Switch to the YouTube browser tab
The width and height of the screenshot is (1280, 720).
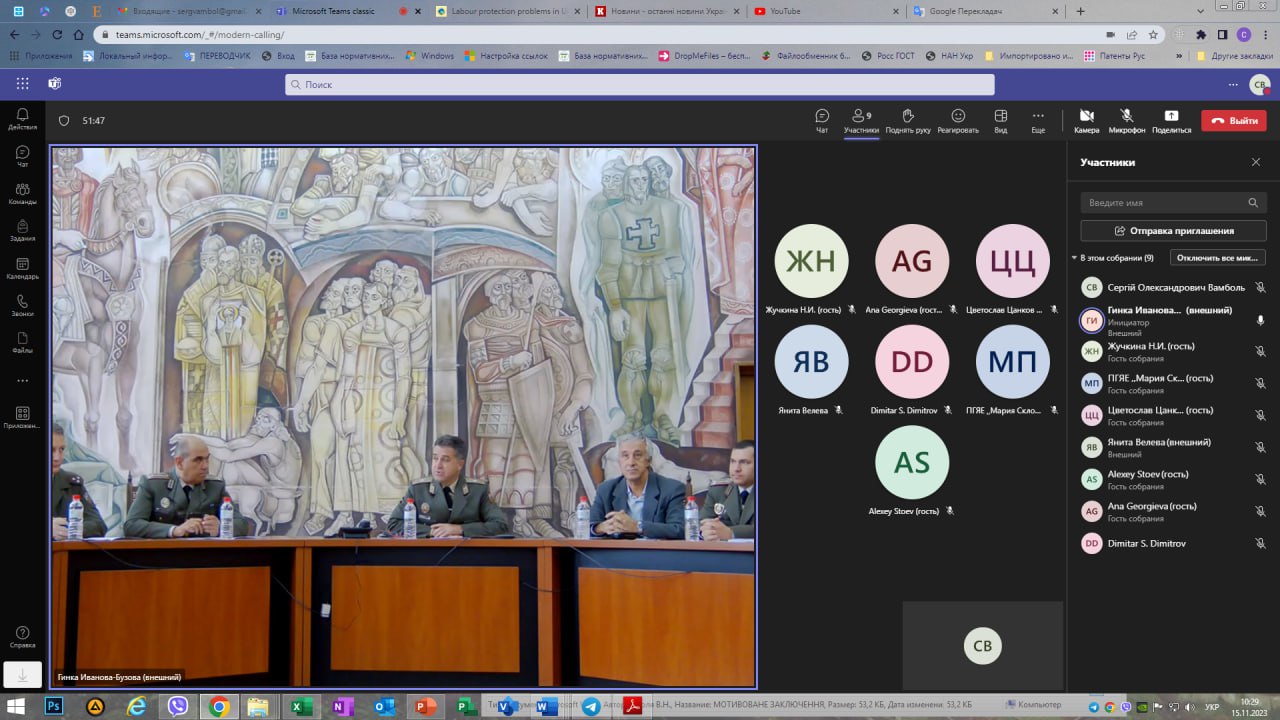[827, 11]
